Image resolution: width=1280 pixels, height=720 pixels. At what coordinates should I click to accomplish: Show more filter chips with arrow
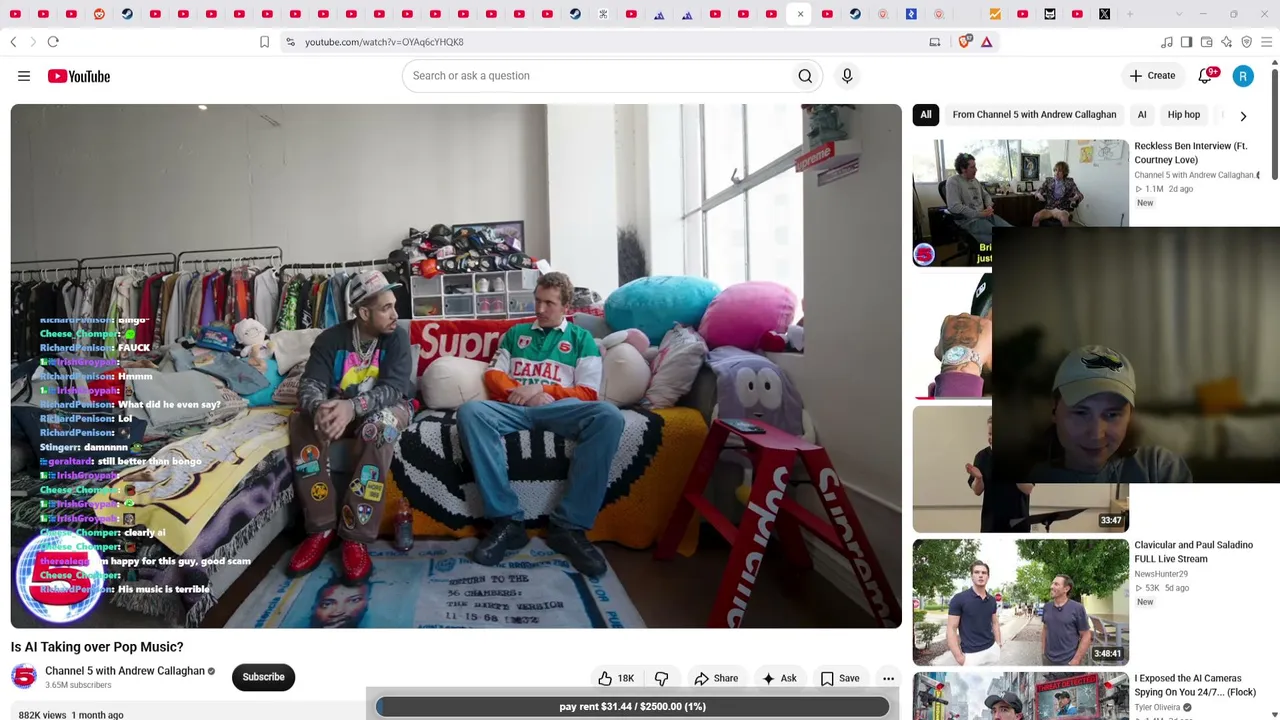(x=1243, y=116)
